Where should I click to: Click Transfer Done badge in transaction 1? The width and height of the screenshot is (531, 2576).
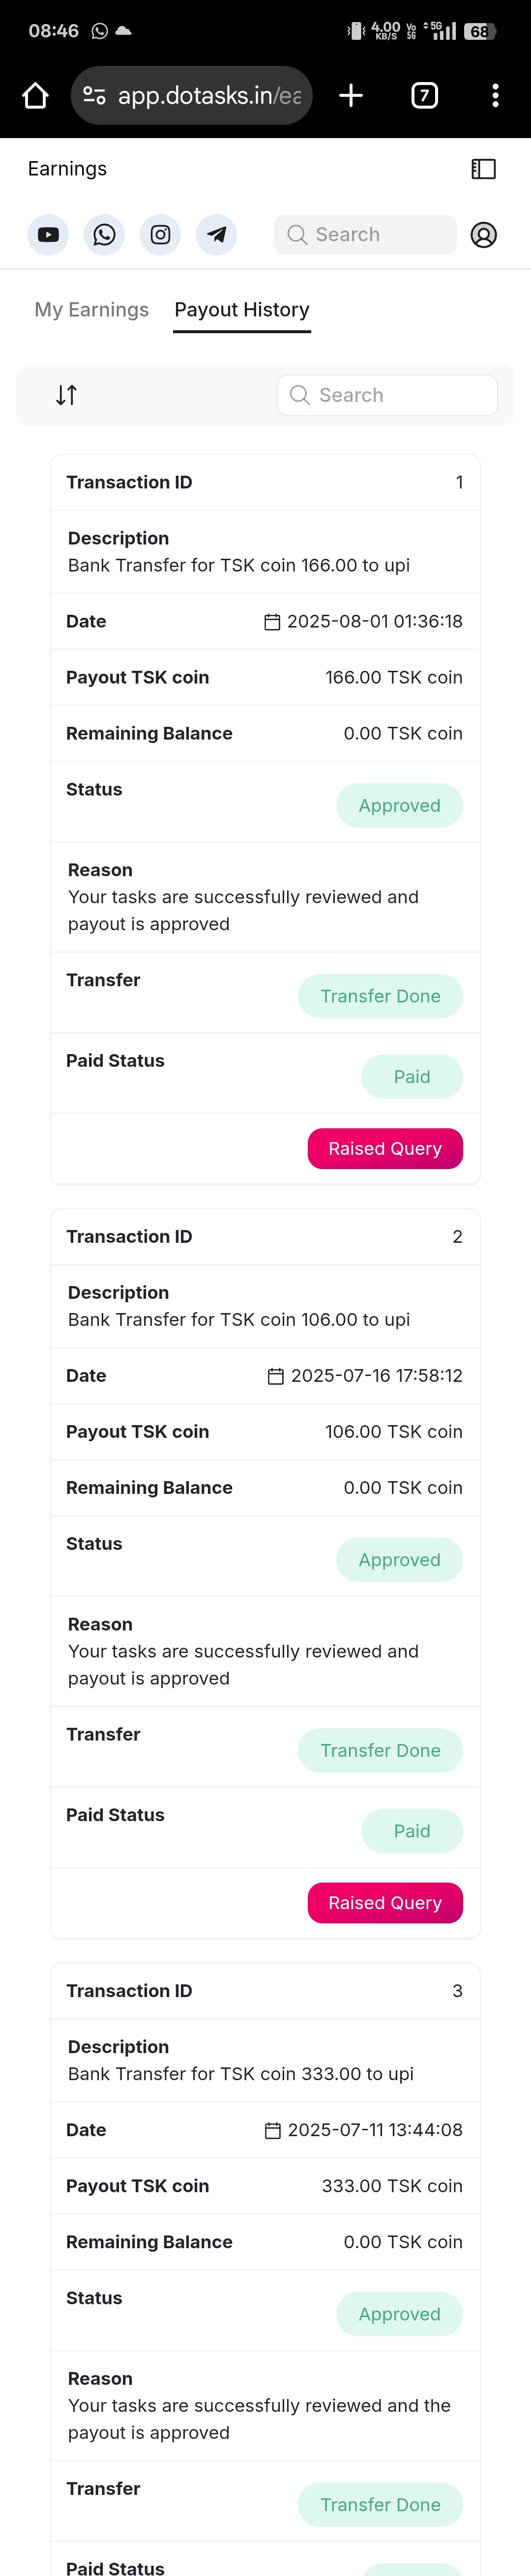point(380,996)
